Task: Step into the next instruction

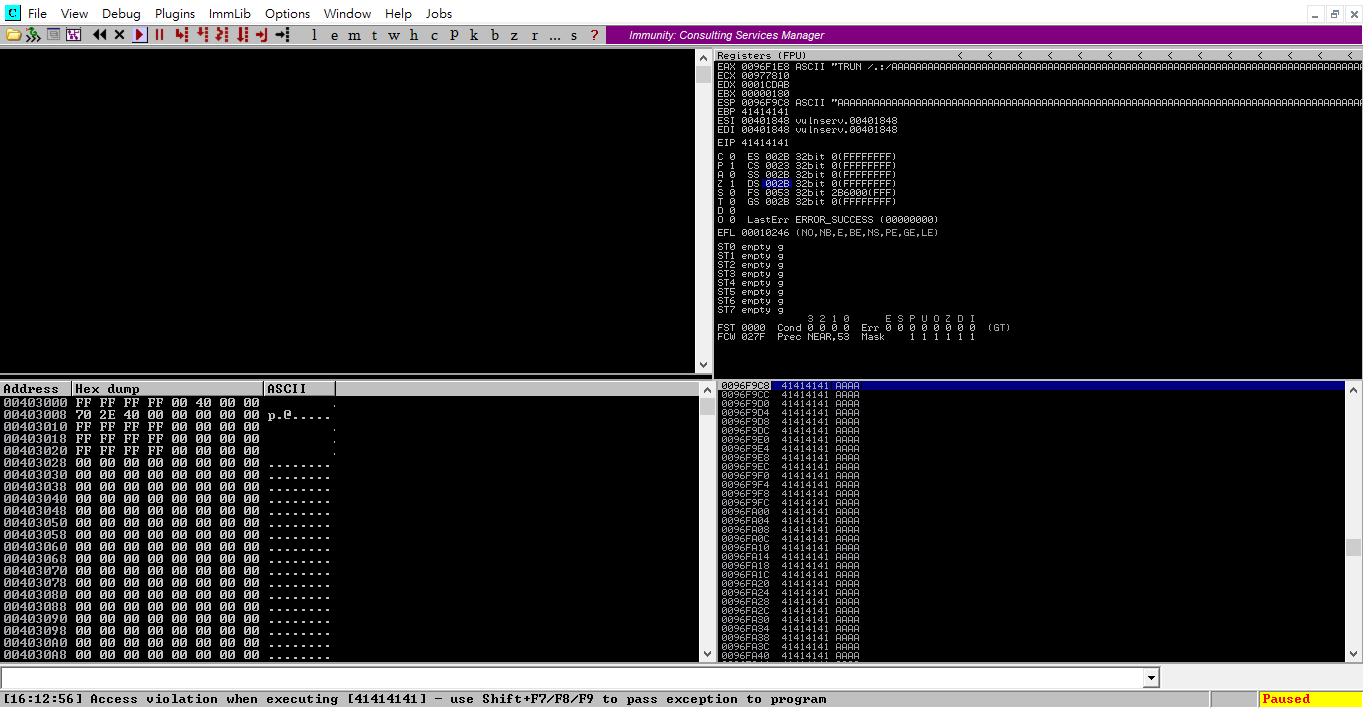Action: (181, 35)
